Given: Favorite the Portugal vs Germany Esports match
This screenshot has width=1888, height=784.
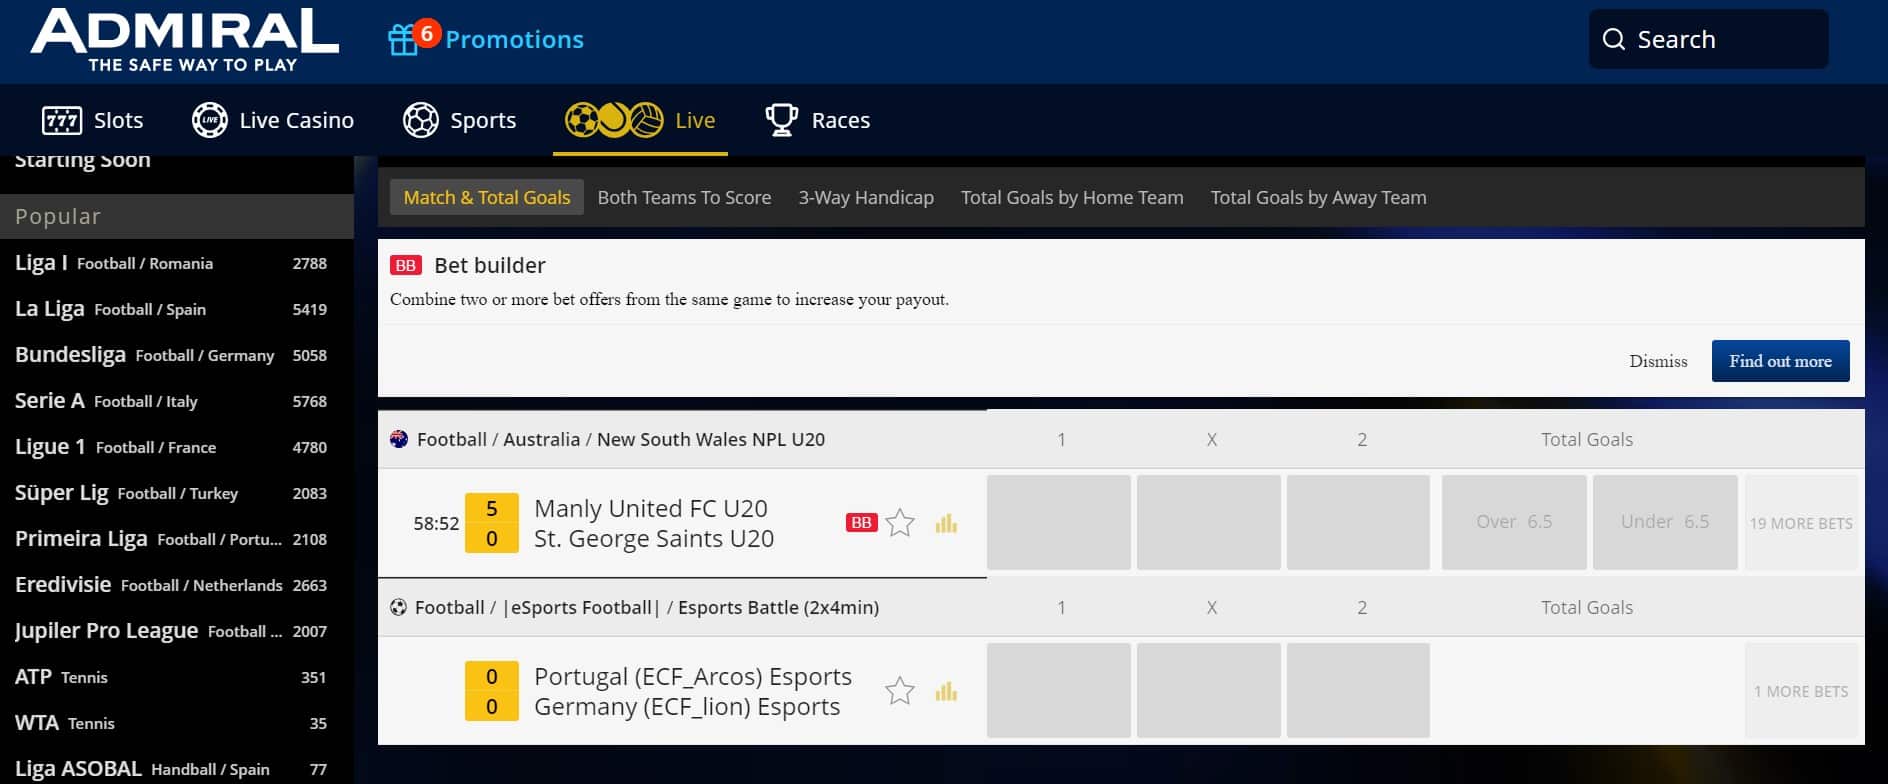Looking at the screenshot, I should click(900, 691).
